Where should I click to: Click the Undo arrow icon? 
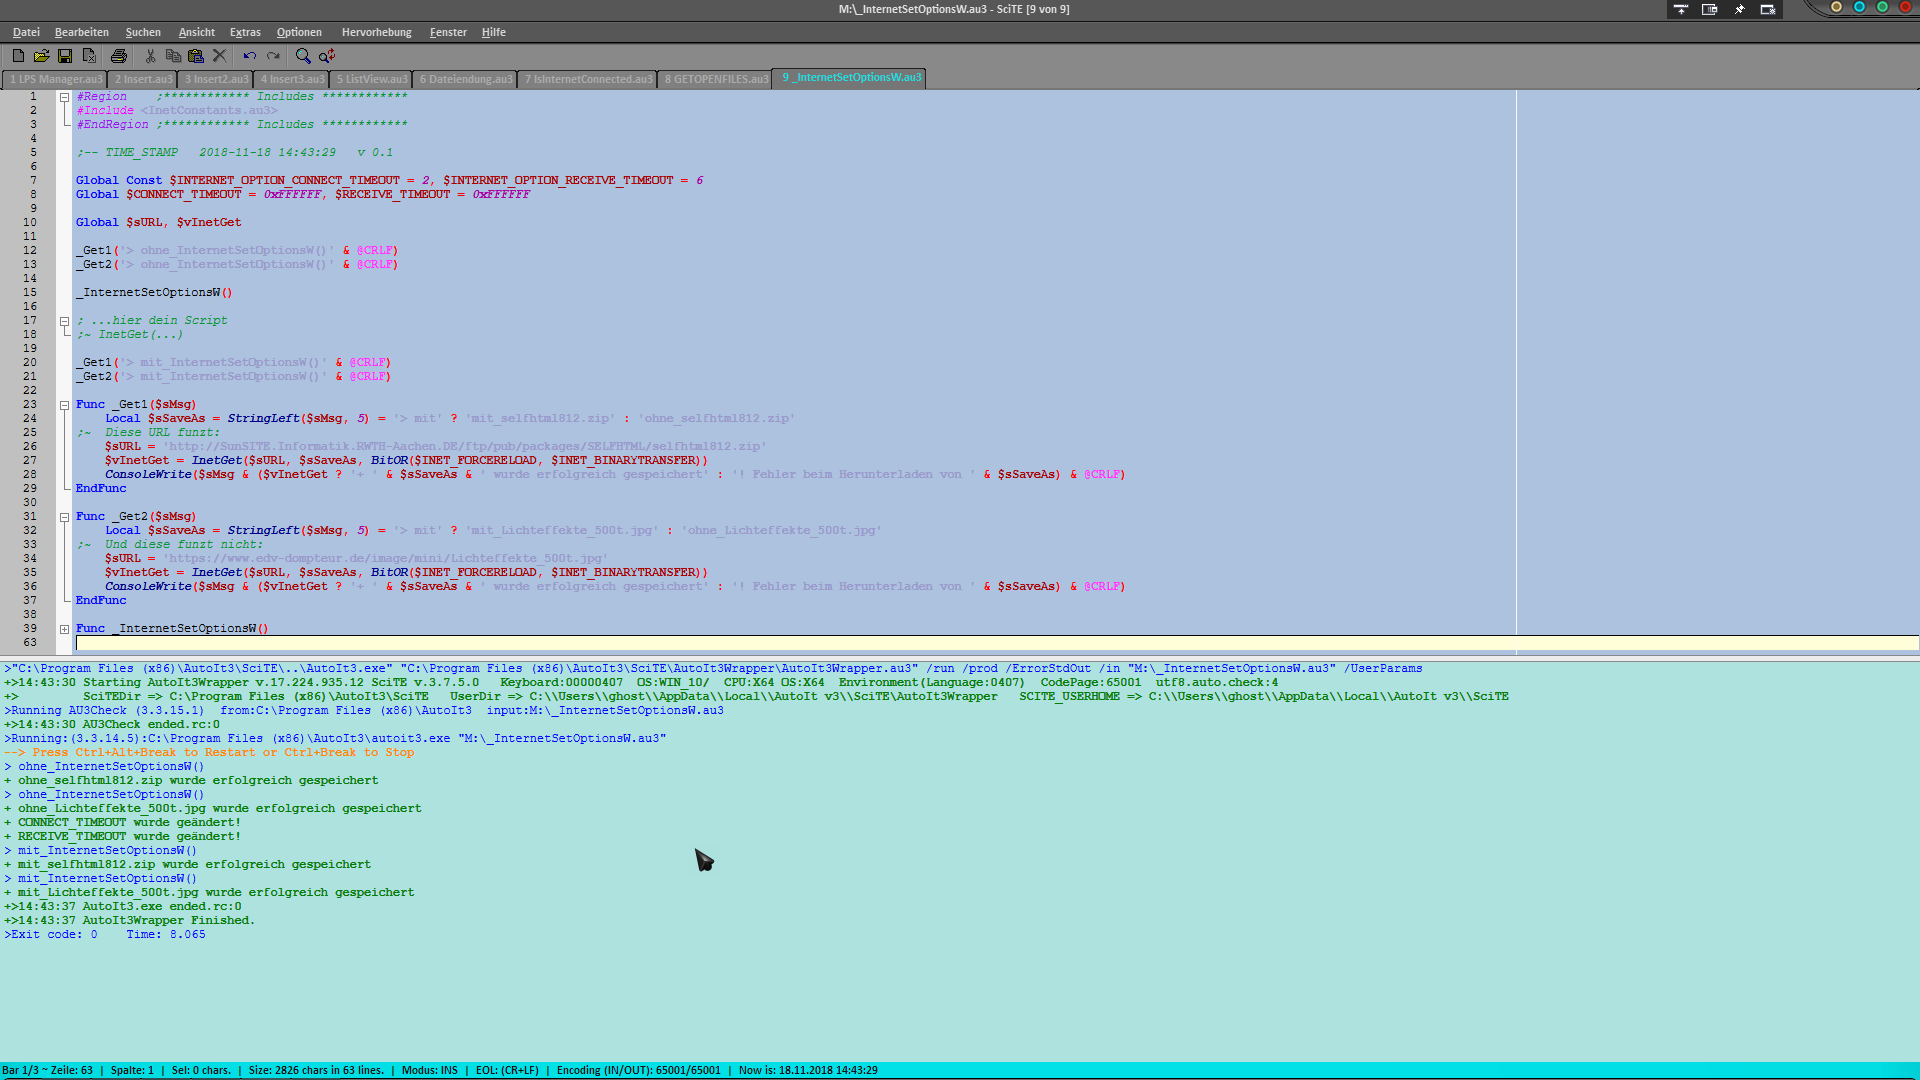pyautogui.click(x=249, y=56)
